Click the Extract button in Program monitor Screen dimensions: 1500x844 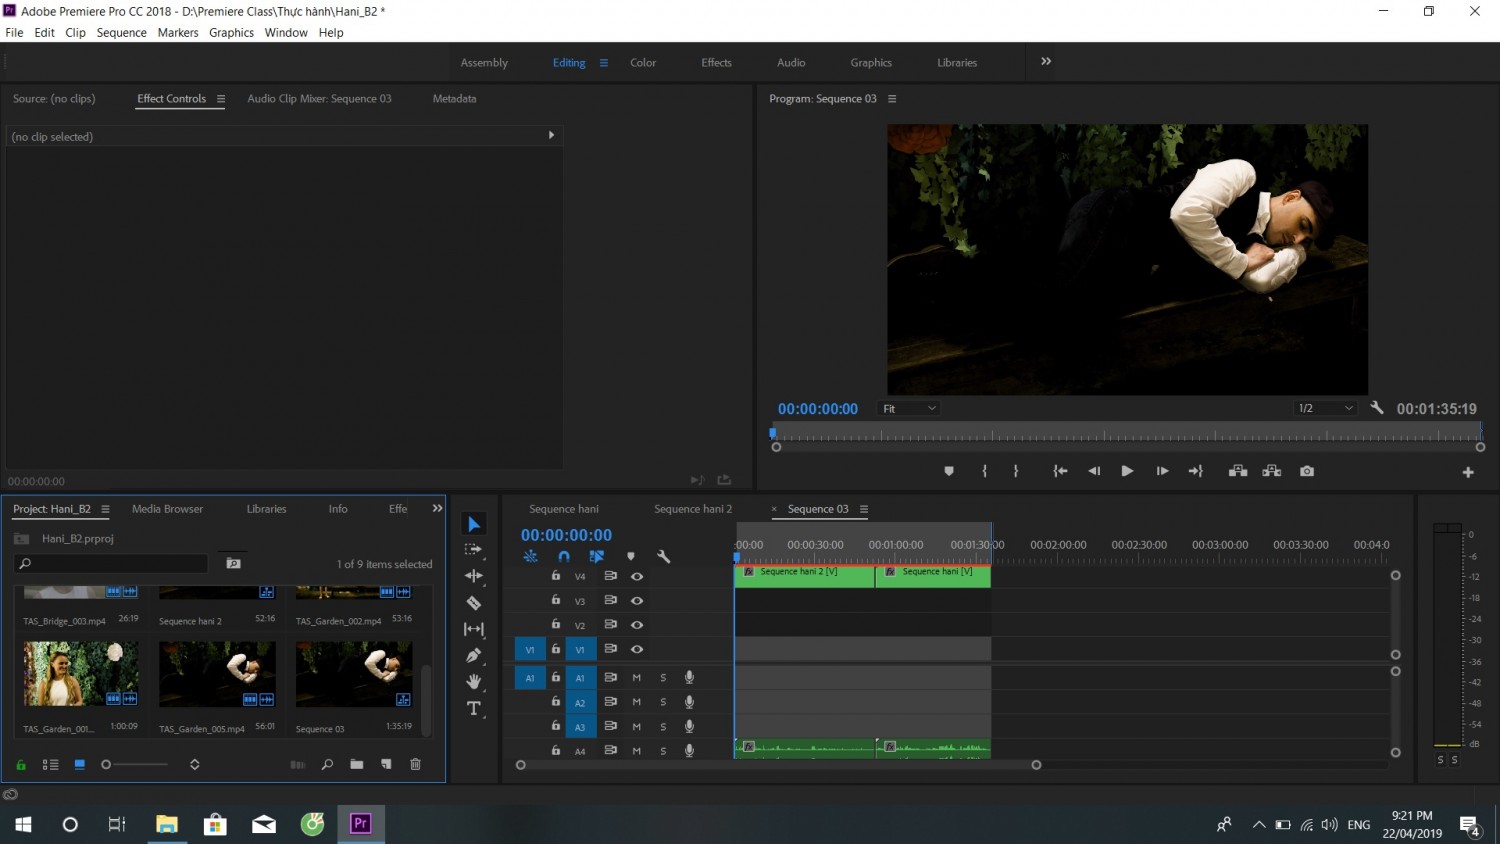pos(1272,471)
